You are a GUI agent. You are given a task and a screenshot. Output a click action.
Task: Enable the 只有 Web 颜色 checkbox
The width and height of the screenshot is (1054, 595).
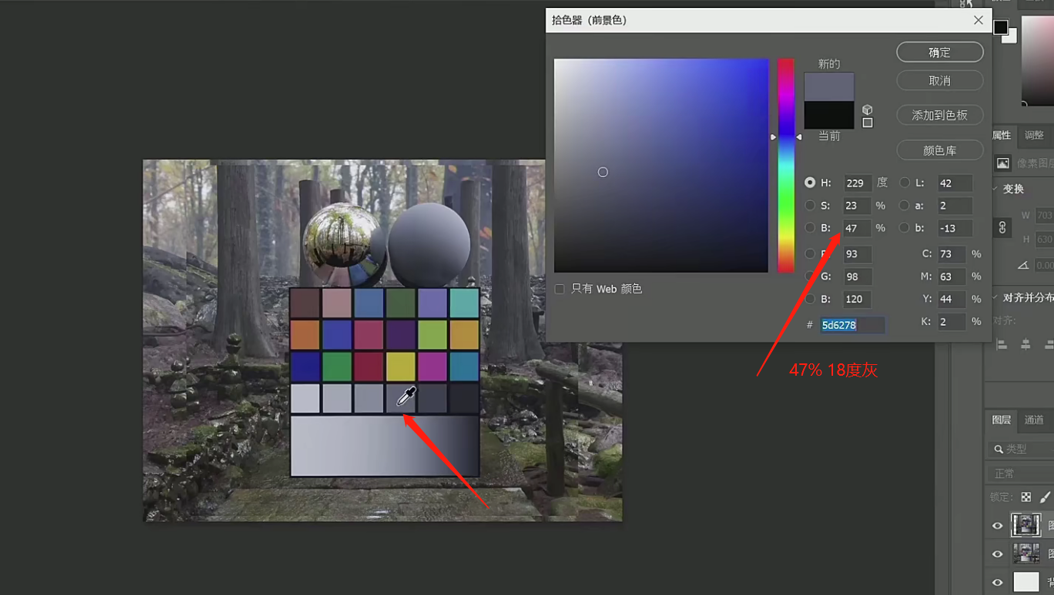[560, 289]
